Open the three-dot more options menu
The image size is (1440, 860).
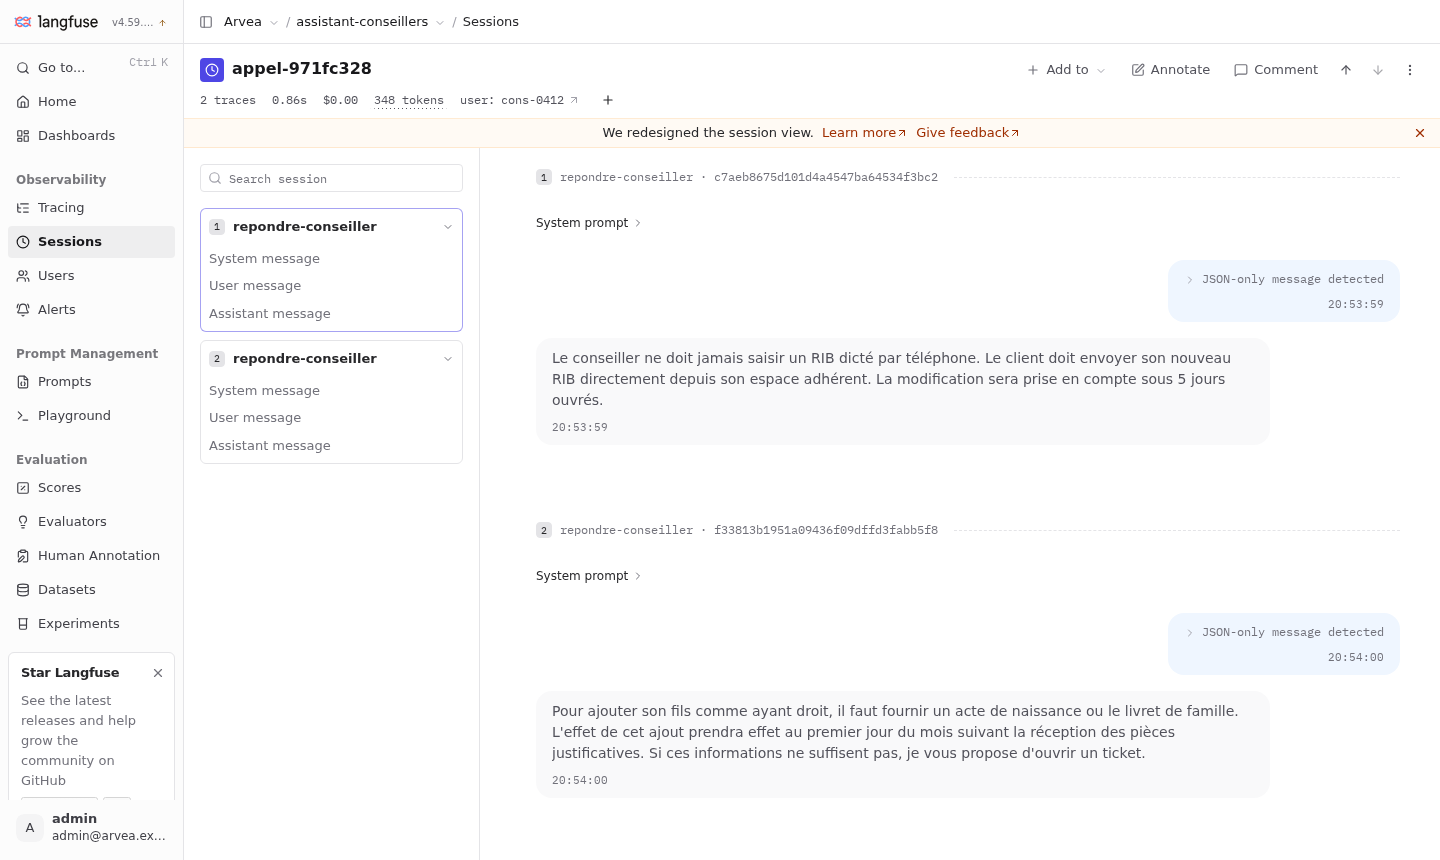(x=1410, y=70)
